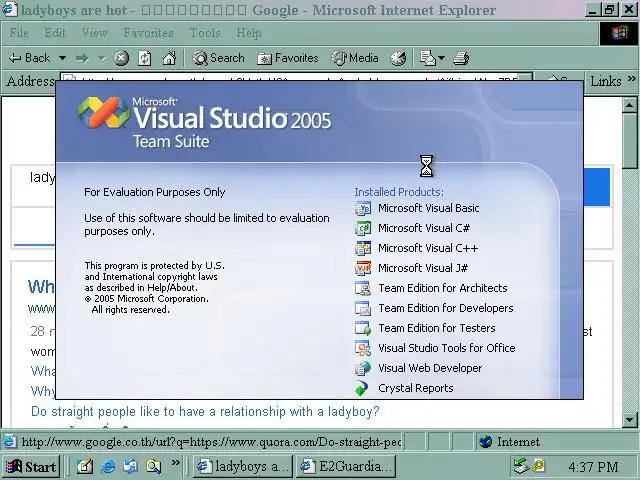Open the Help menu
Screen dimensions: 640x480
(x=249, y=33)
